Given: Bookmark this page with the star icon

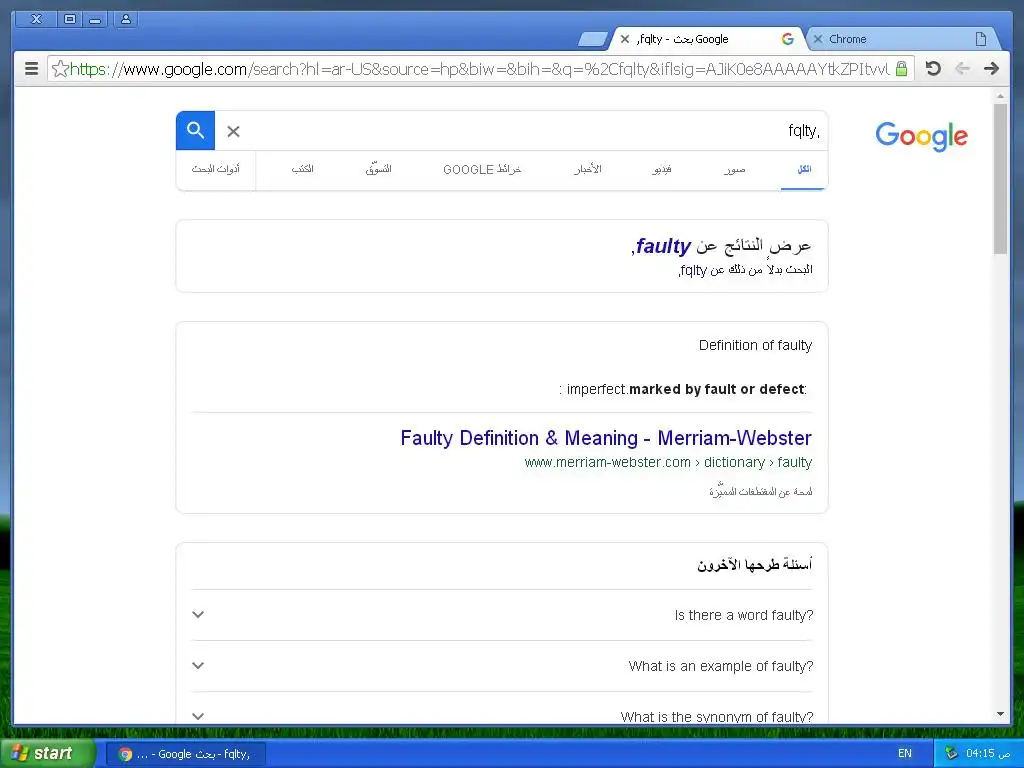Looking at the screenshot, I should [x=59, y=69].
